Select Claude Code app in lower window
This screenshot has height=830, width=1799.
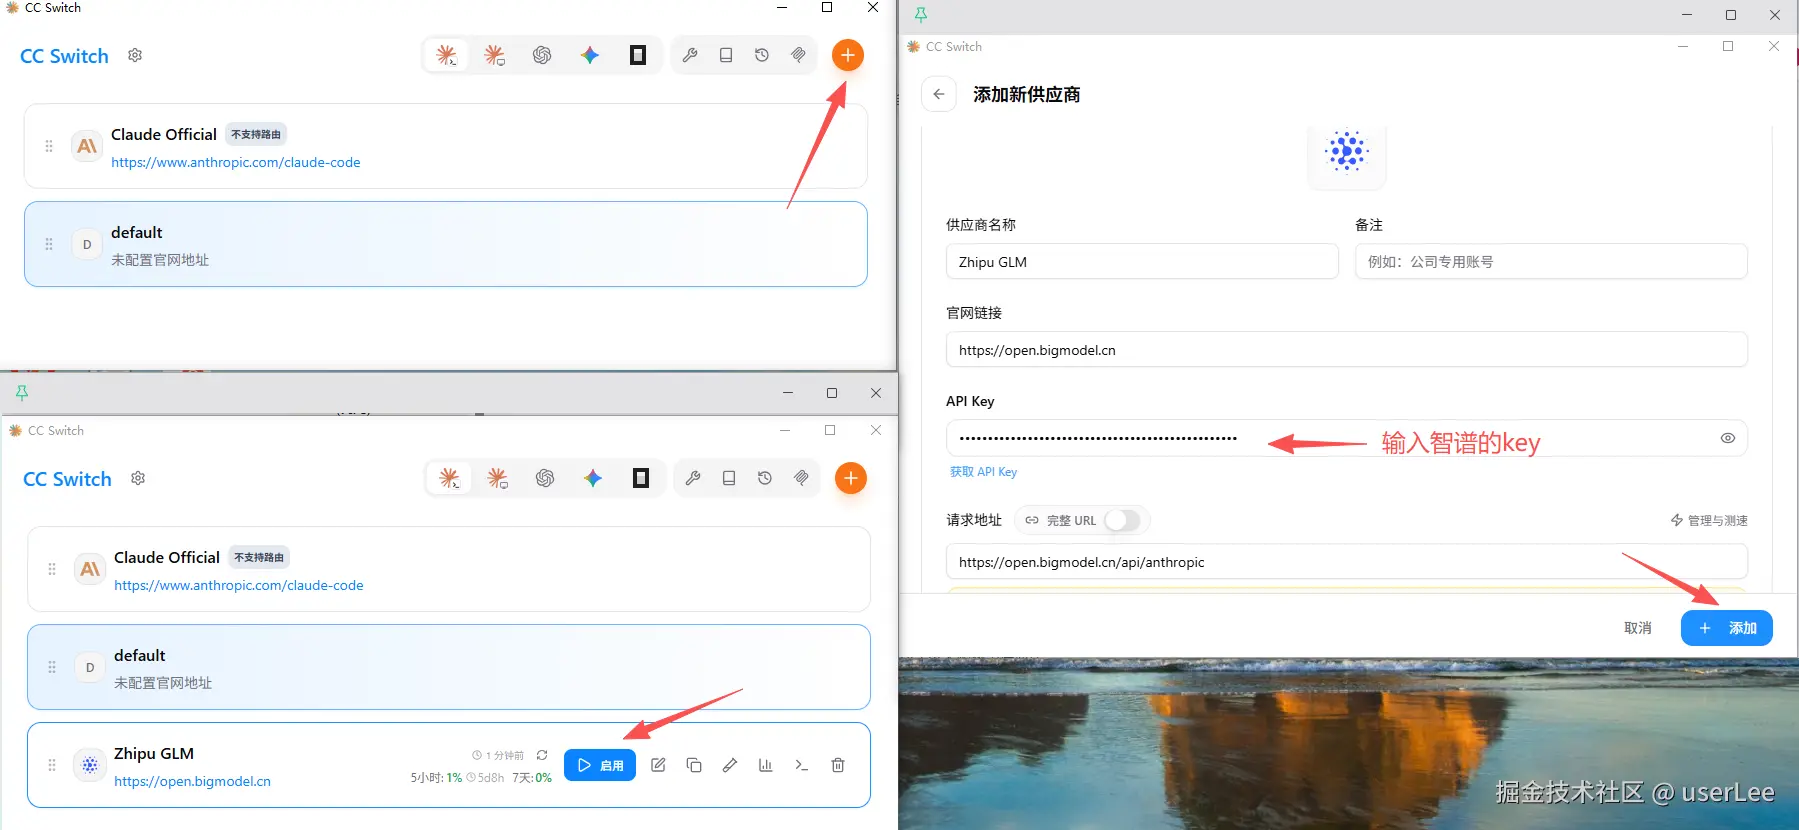[x=449, y=478]
